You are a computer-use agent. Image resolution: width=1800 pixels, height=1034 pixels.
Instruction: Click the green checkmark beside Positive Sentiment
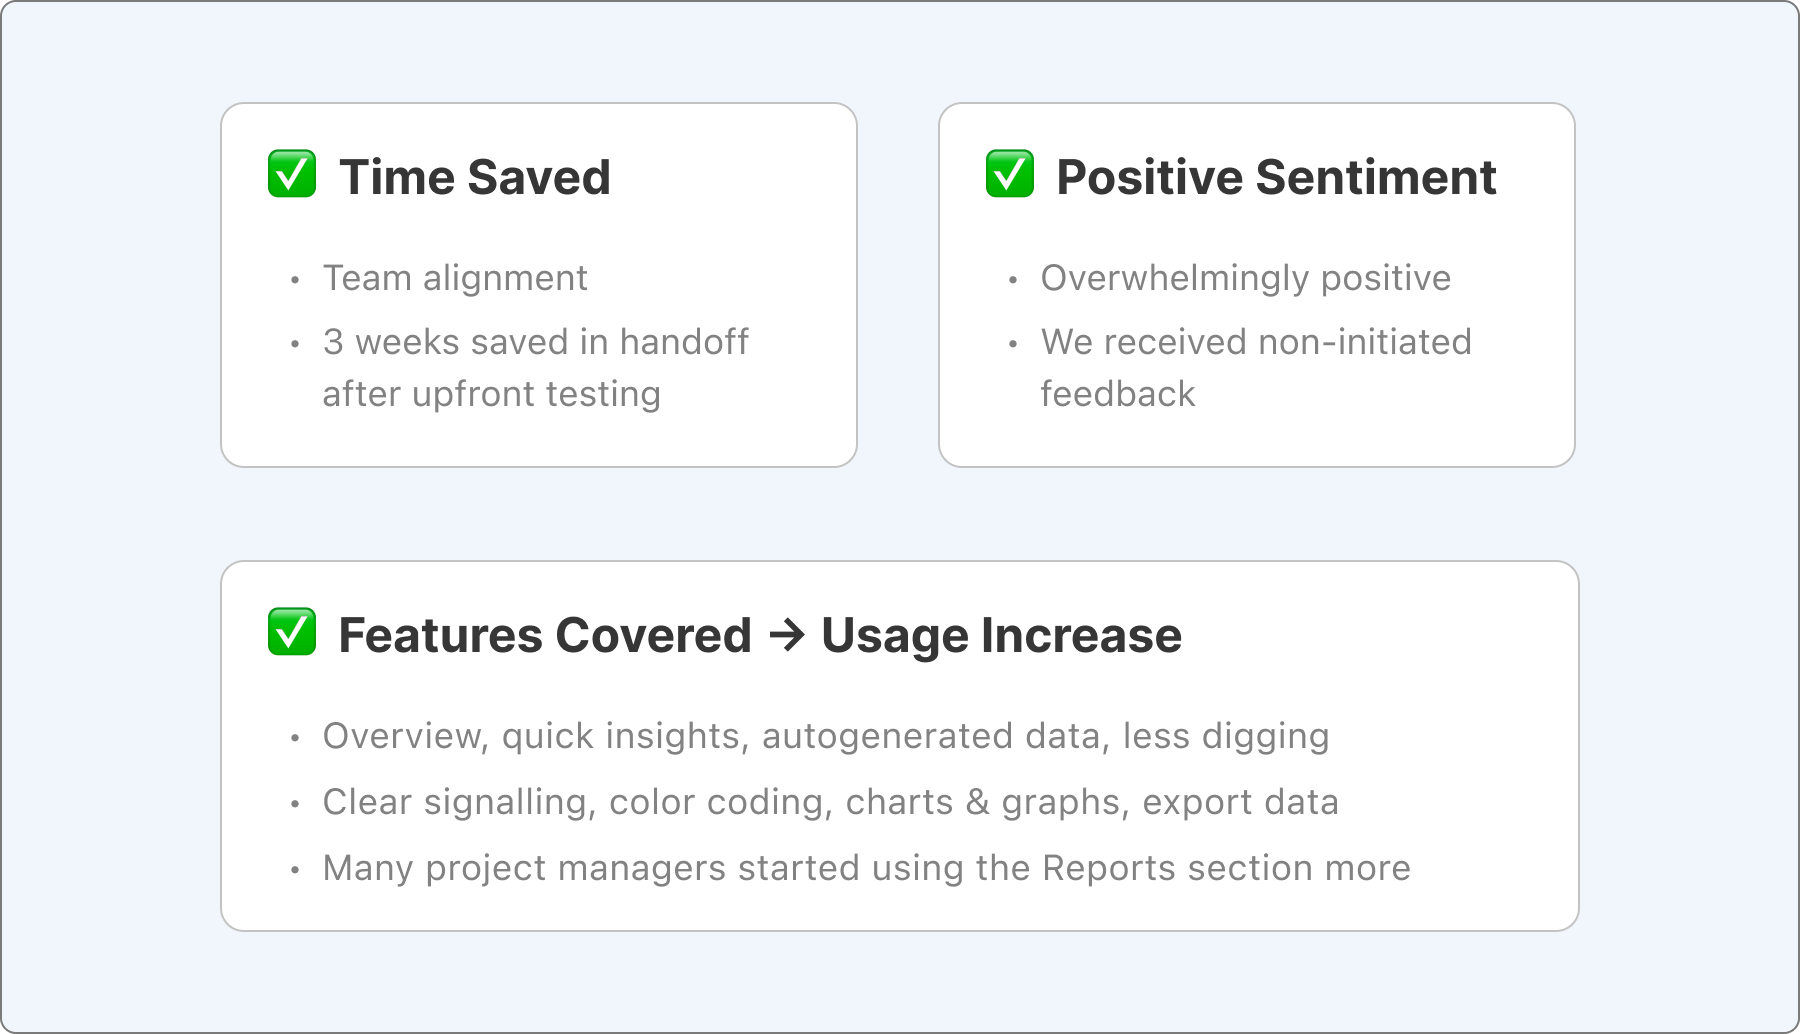1010,174
